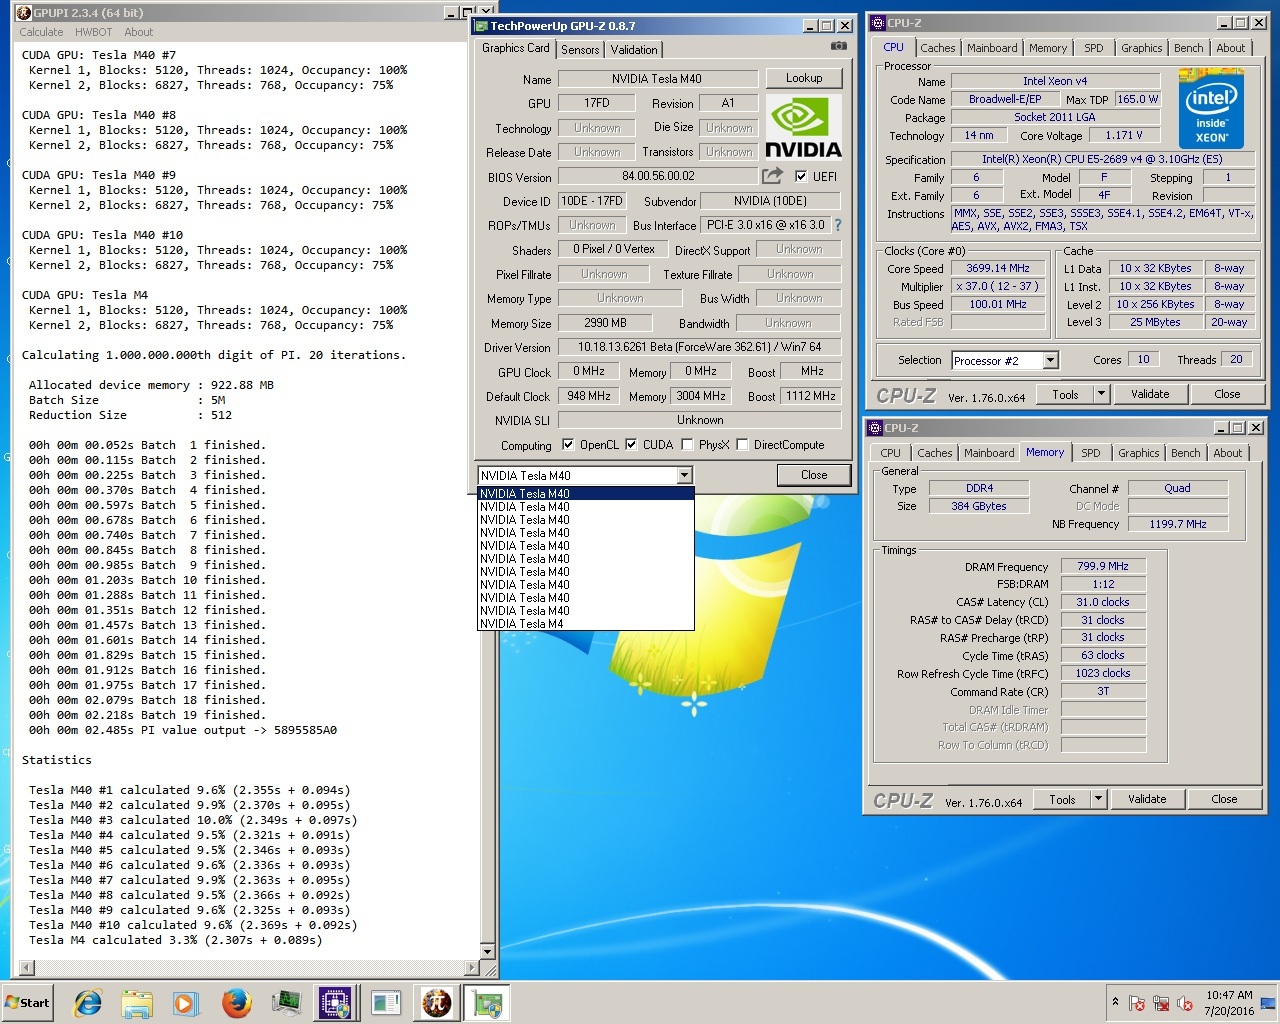Viewport: 1280px width, 1024px height.
Task: Click the GPUPI title bar icon
Action: click(24, 13)
